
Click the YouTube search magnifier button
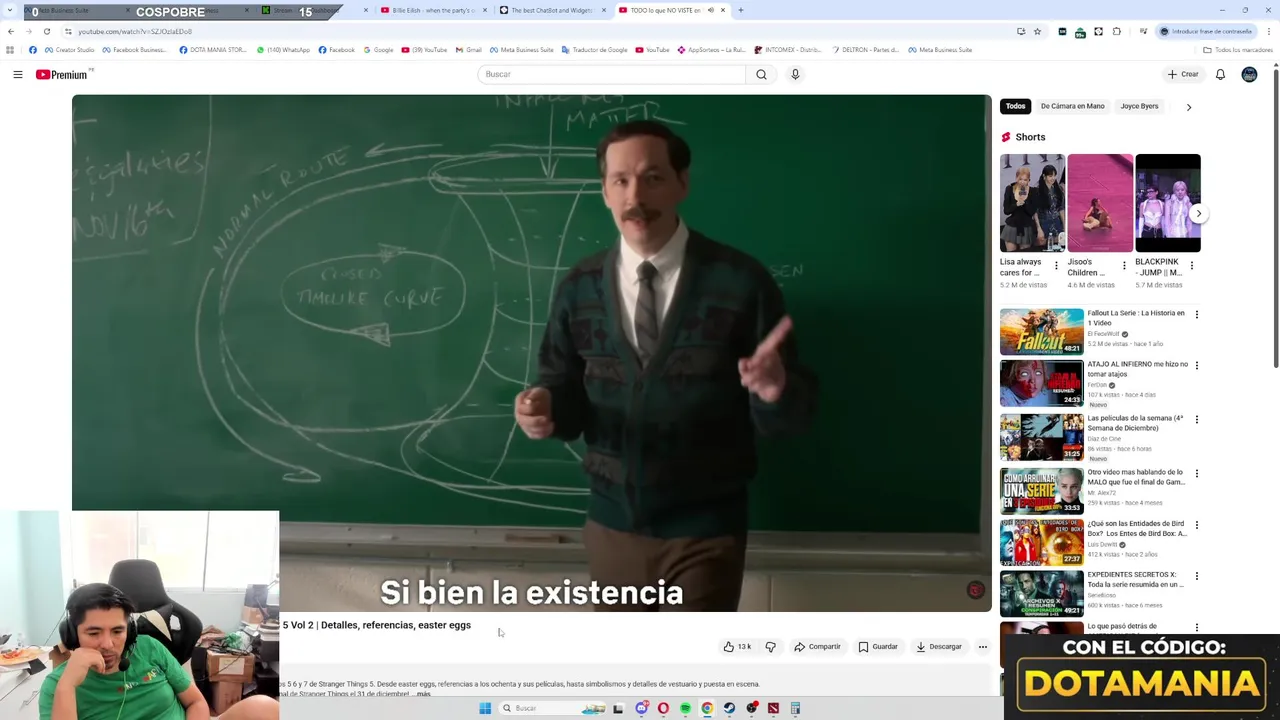coord(761,74)
